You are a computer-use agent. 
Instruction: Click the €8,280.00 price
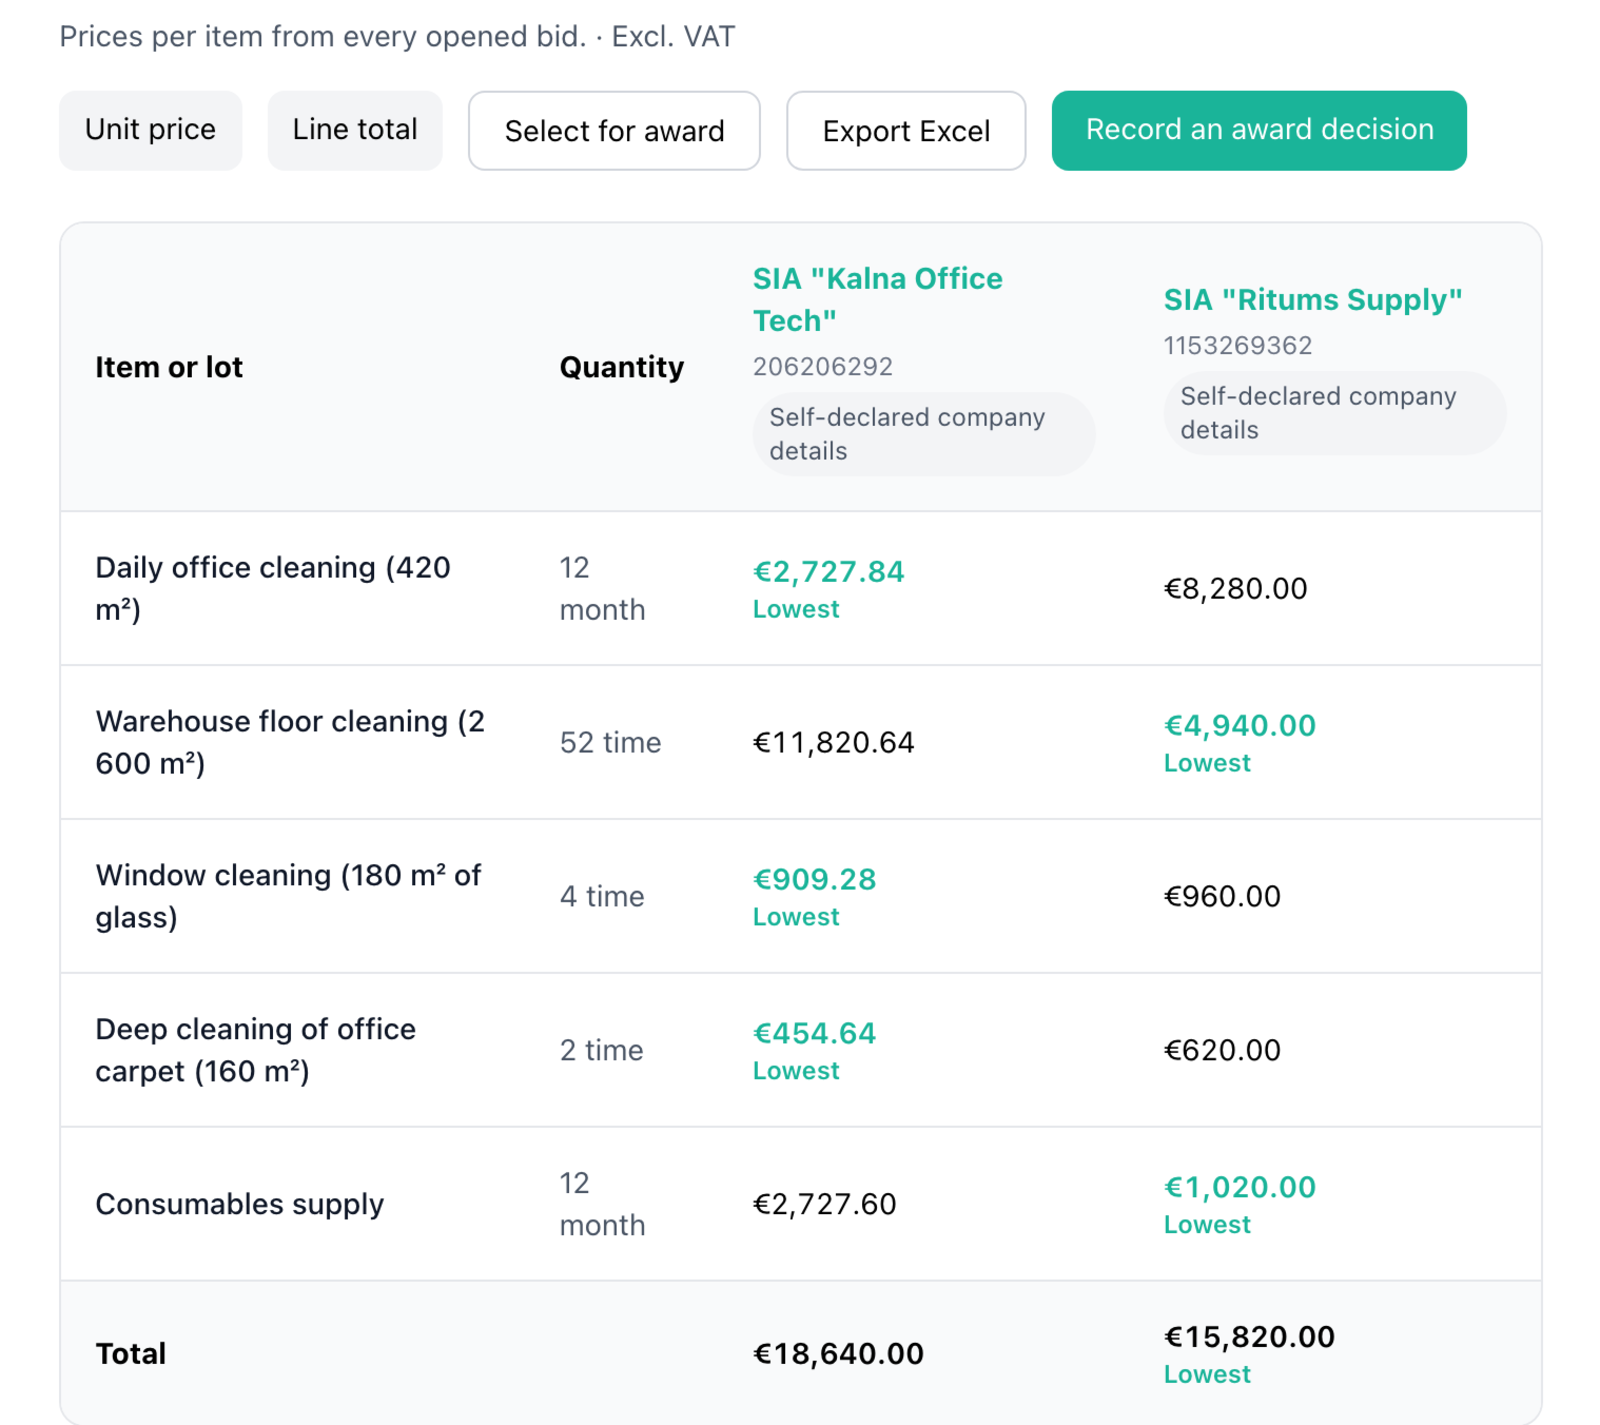pyautogui.click(x=1235, y=588)
